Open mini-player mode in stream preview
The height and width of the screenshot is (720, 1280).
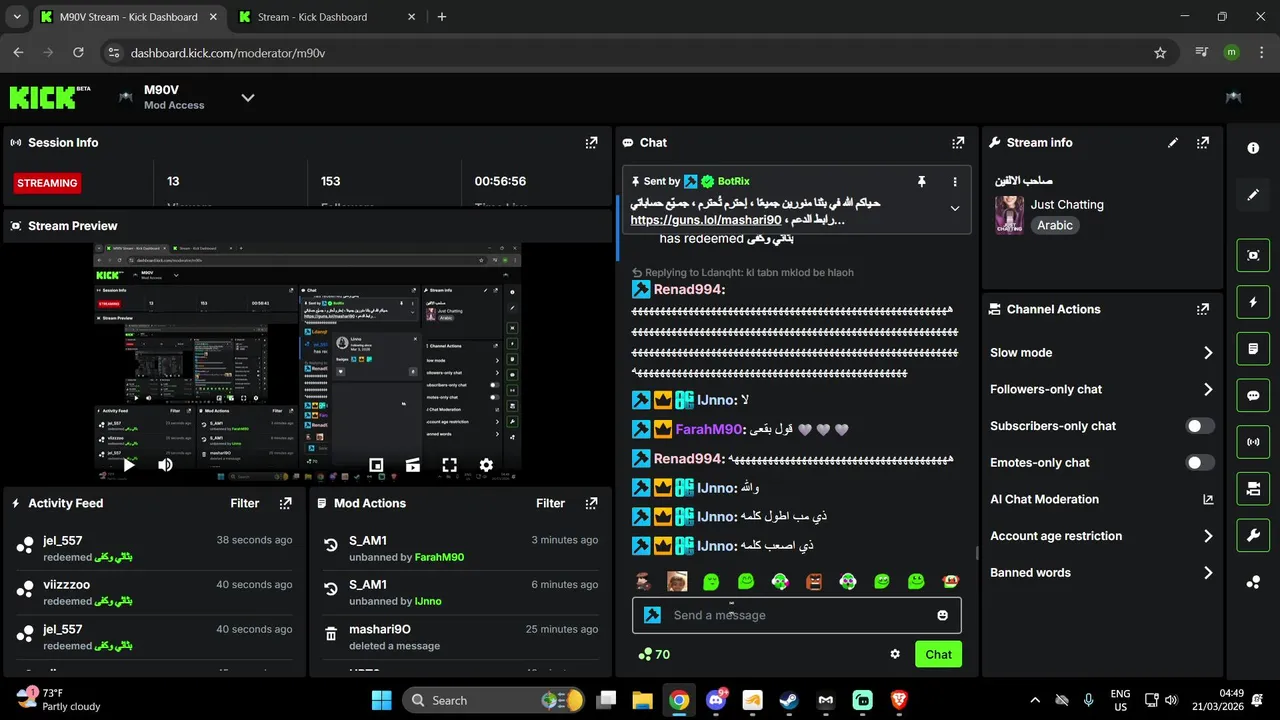376,465
